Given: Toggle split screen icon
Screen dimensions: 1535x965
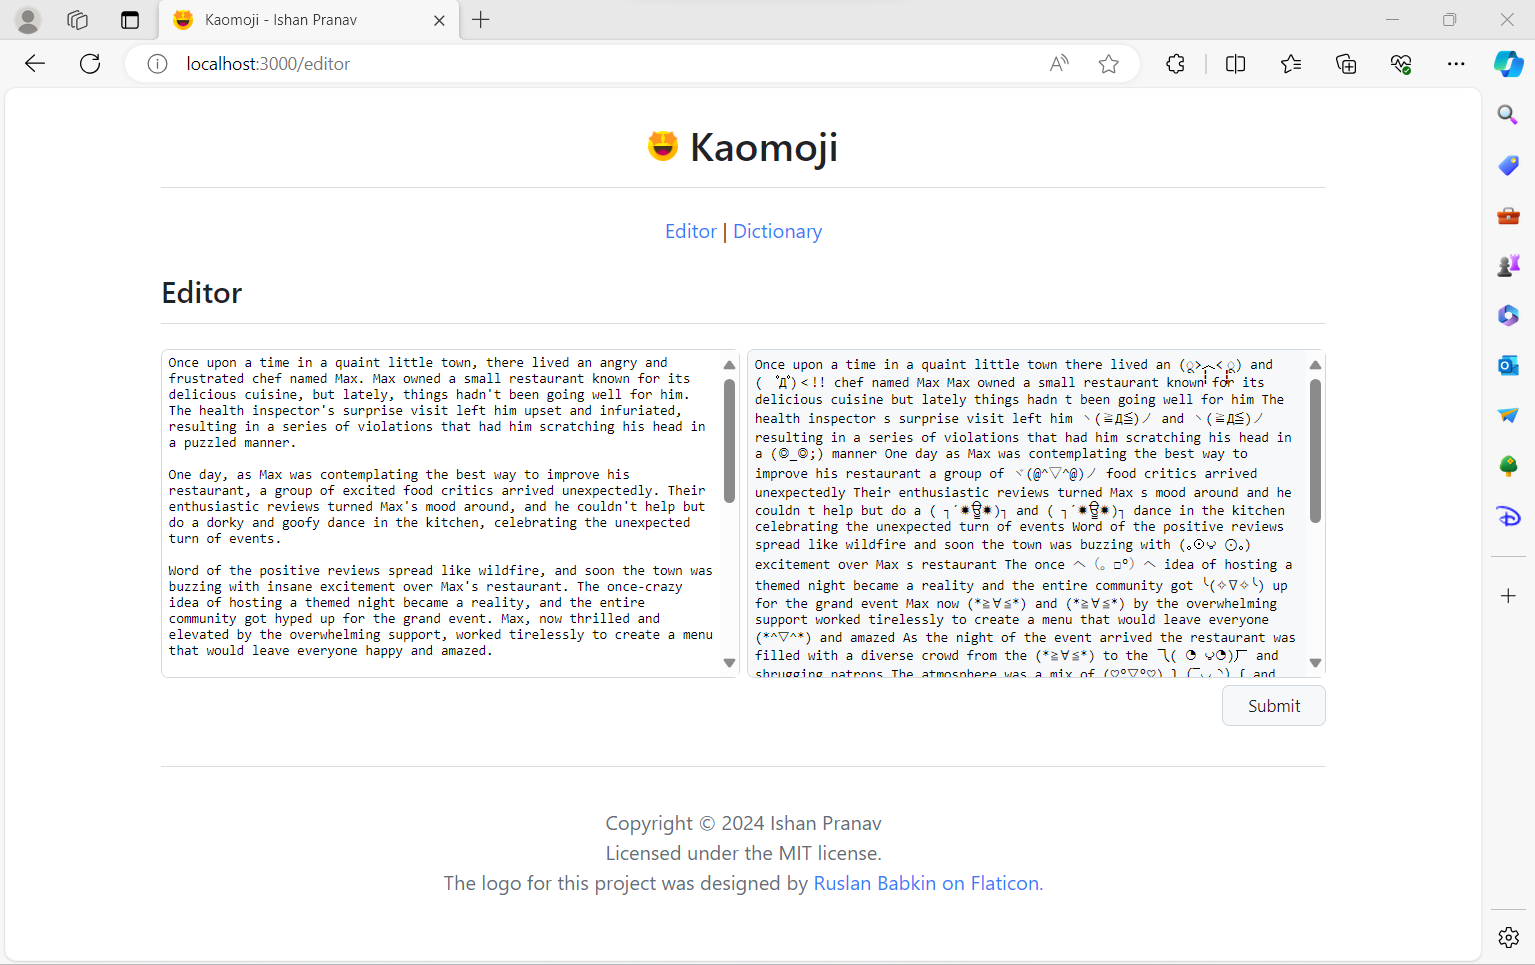Looking at the screenshot, I should [x=1236, y=64].
